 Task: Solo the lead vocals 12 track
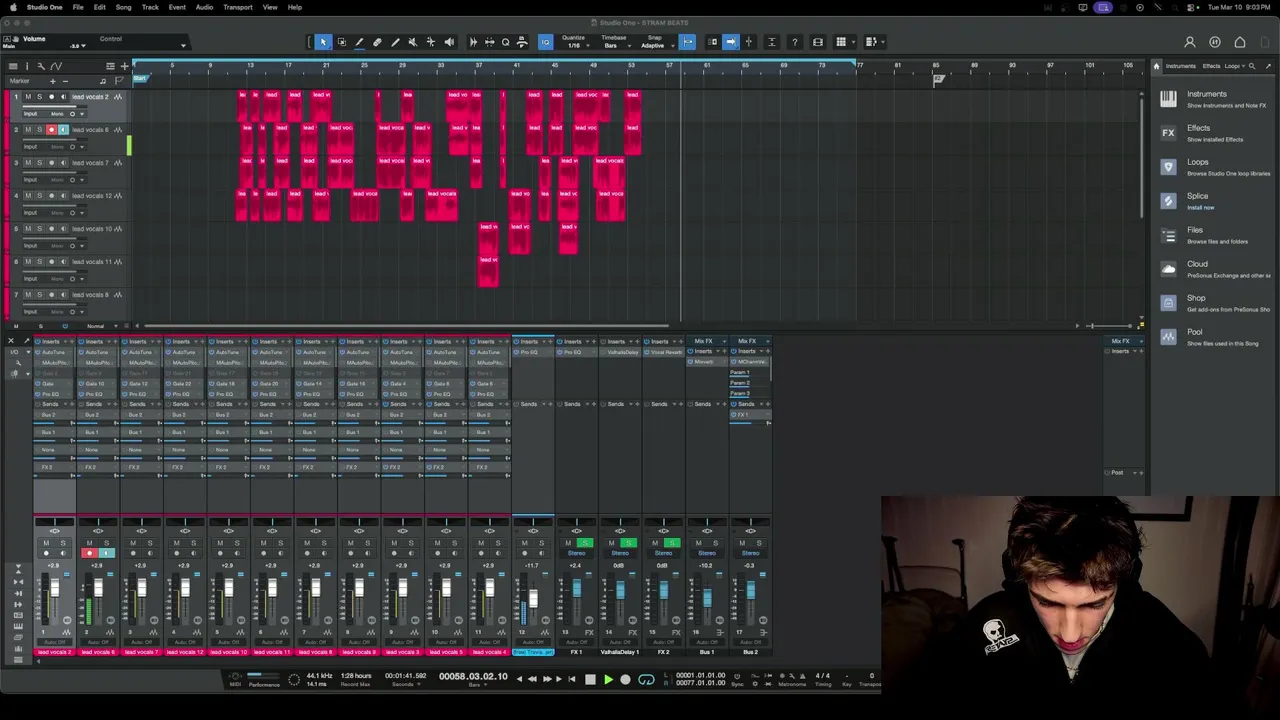[39, 196]
